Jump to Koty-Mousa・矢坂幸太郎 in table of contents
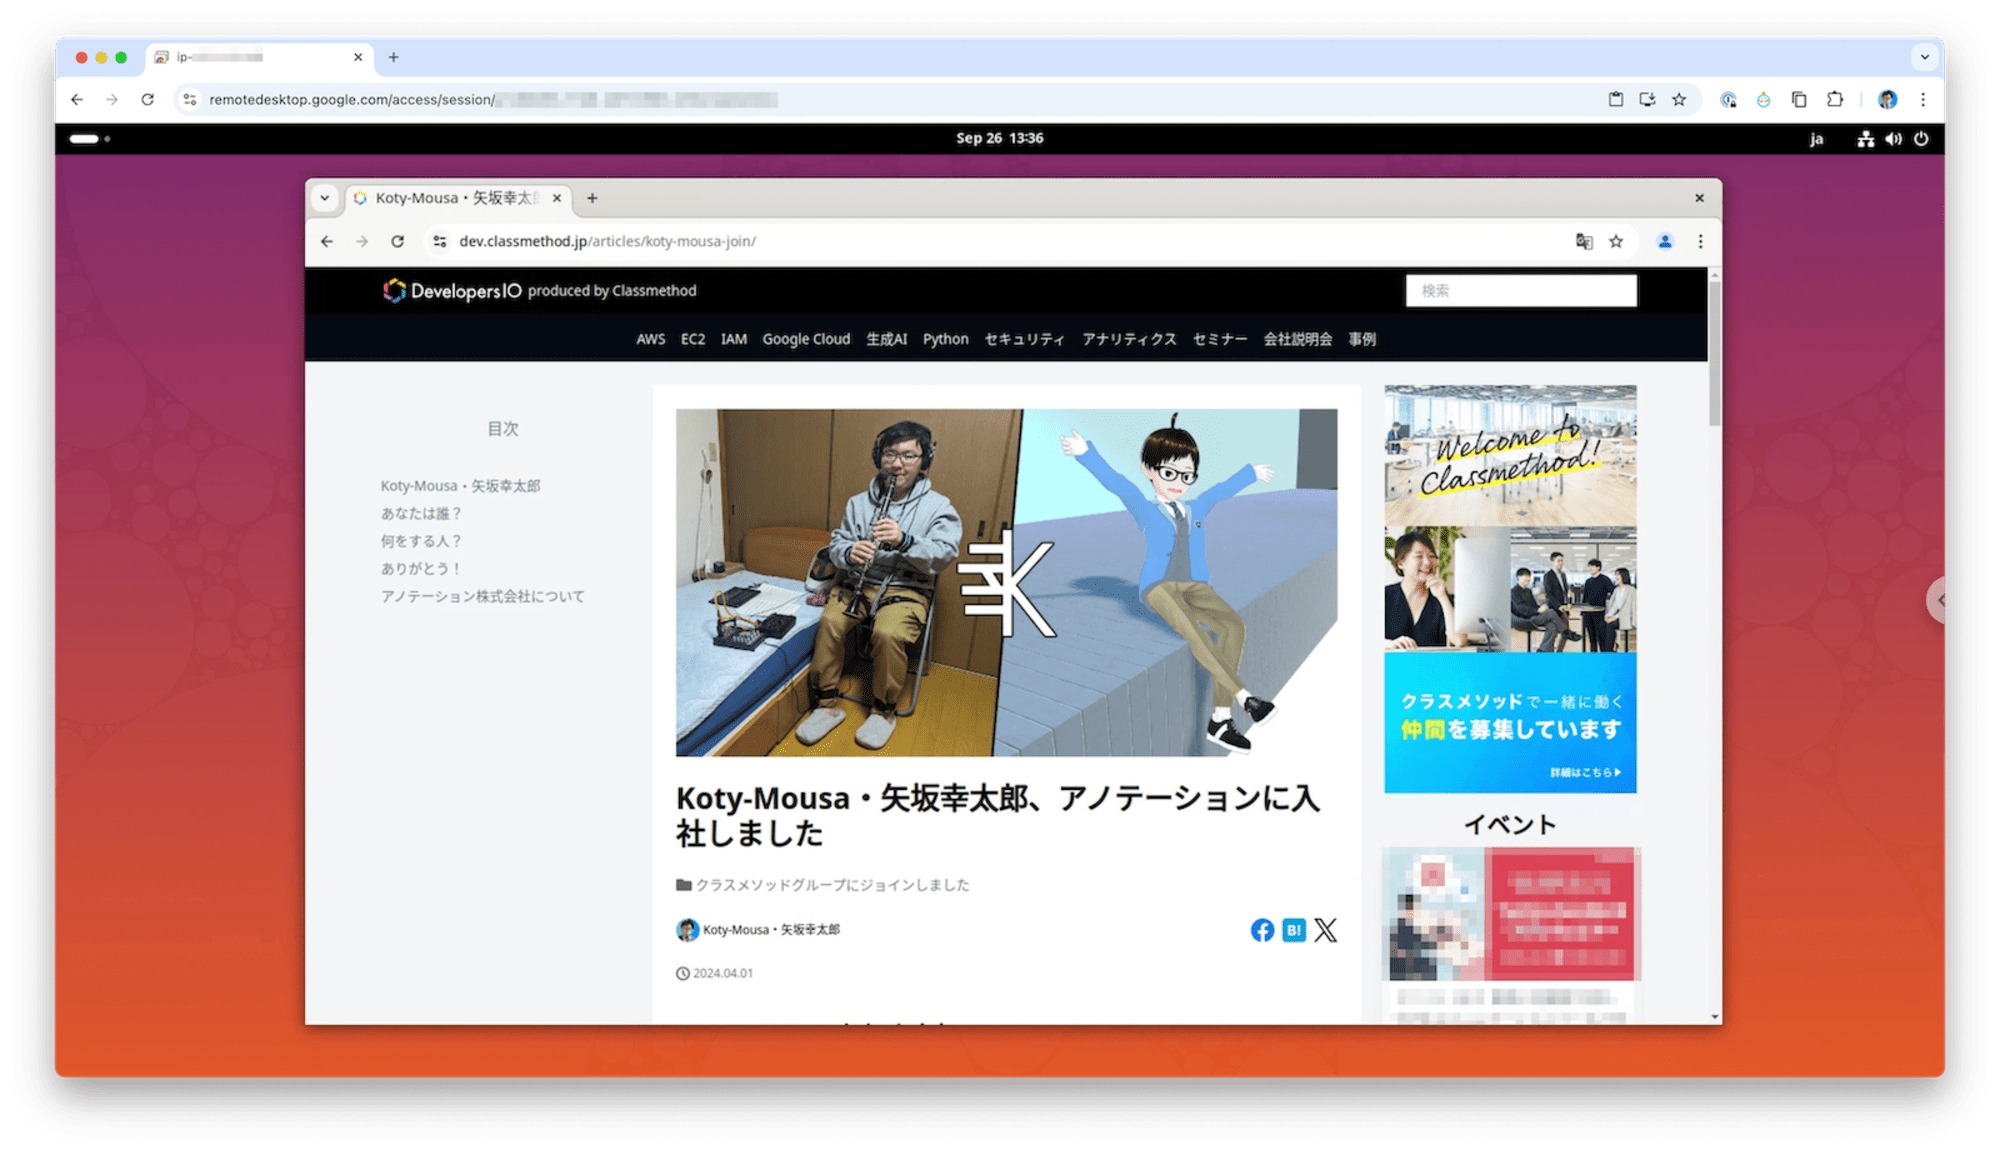This screenshot has height=1150, width=2000. tap(460, 486)
